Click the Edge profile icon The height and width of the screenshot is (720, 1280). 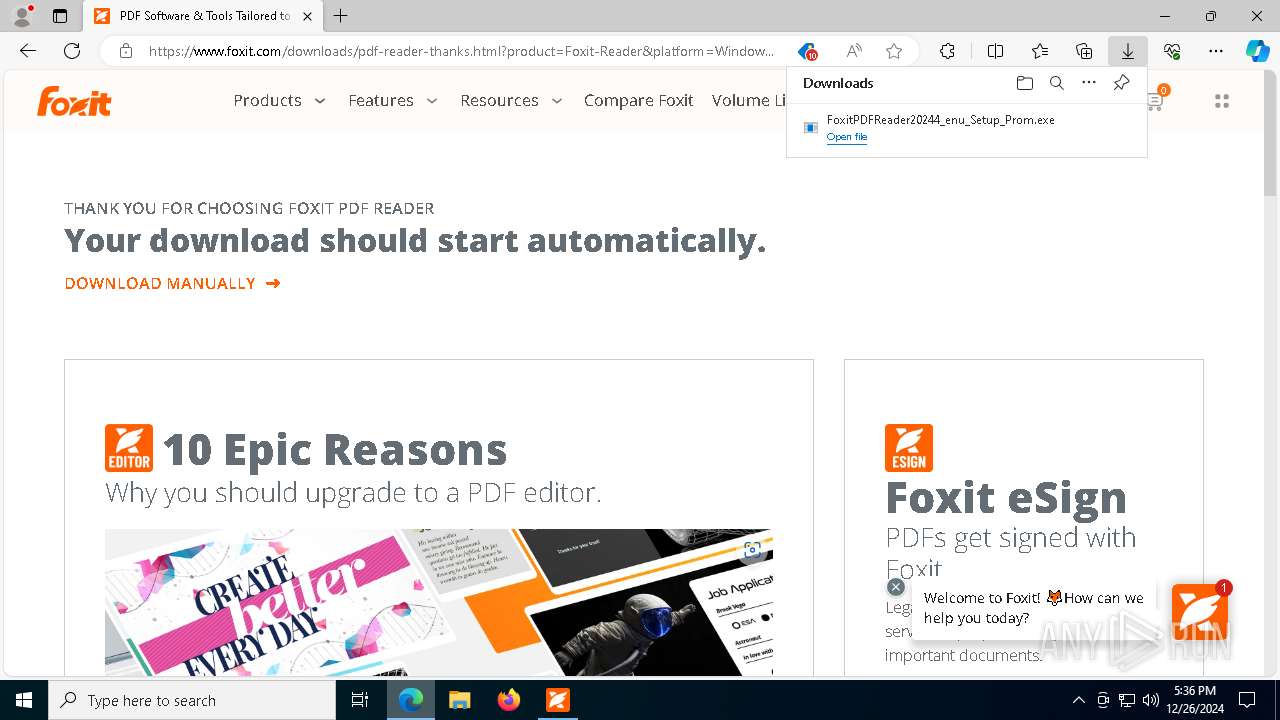tap(22, 16)
